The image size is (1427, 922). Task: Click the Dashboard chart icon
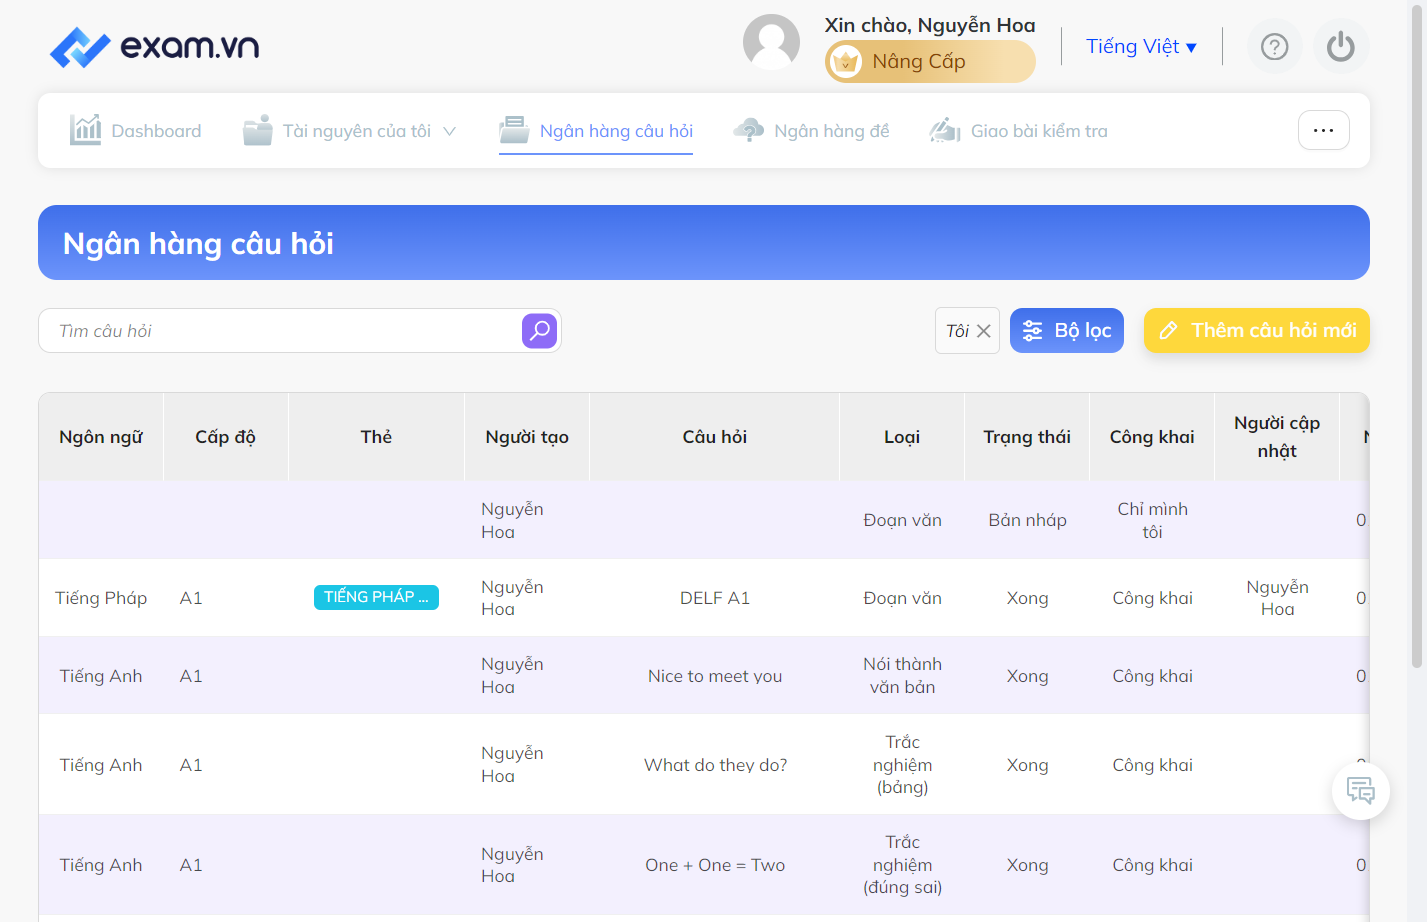tap(85, 130)
